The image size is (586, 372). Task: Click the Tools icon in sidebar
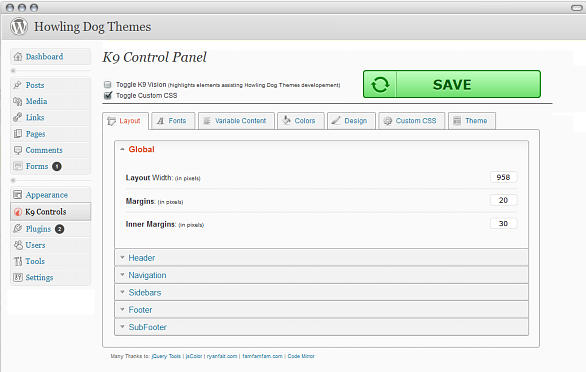(x=18, y=261)
